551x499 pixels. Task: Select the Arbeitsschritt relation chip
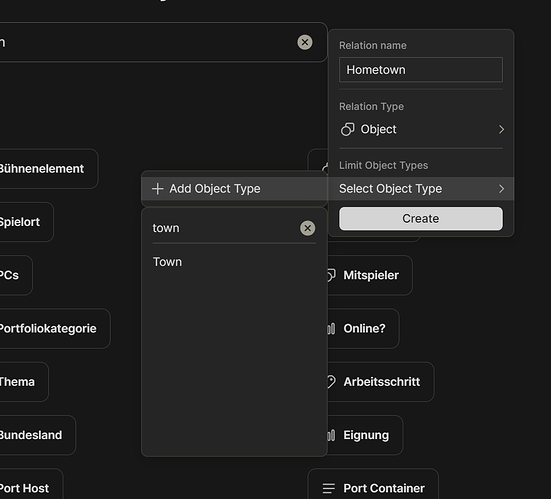click(381, 382)
